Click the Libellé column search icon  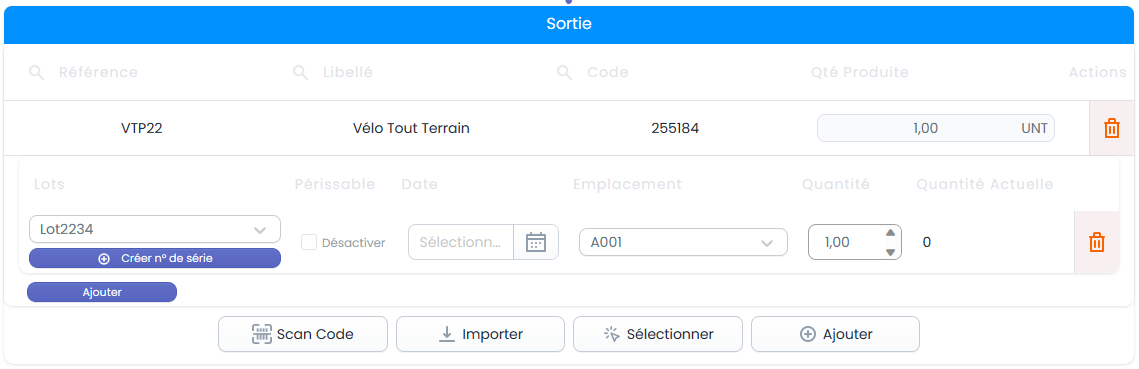click(300, 72)
